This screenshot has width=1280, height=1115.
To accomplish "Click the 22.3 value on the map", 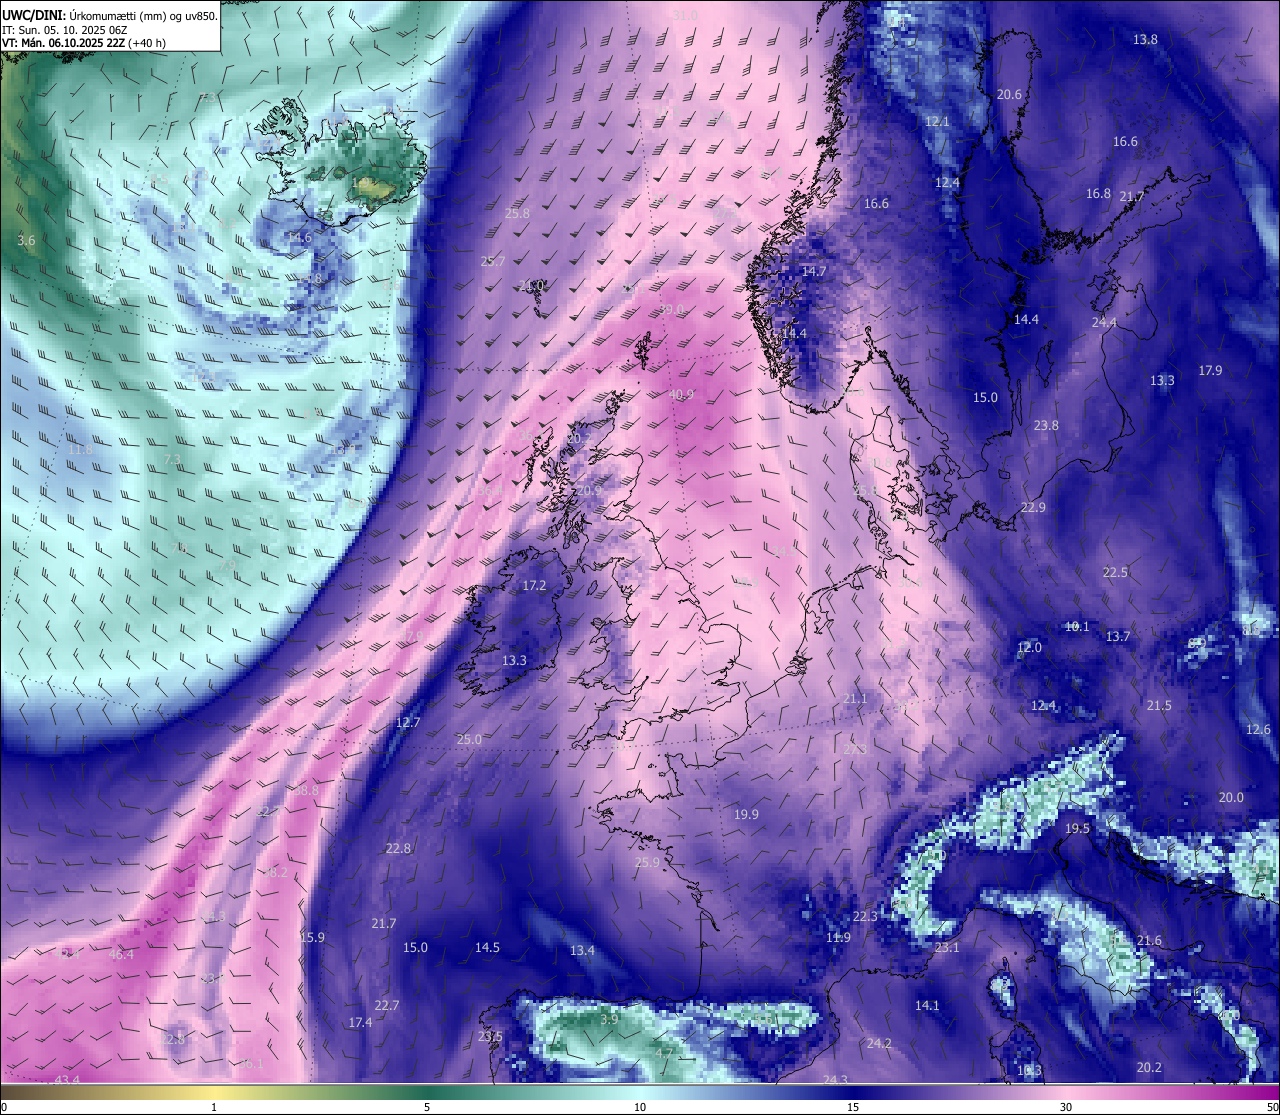I will pyautogui.click(x=865, y=916).
